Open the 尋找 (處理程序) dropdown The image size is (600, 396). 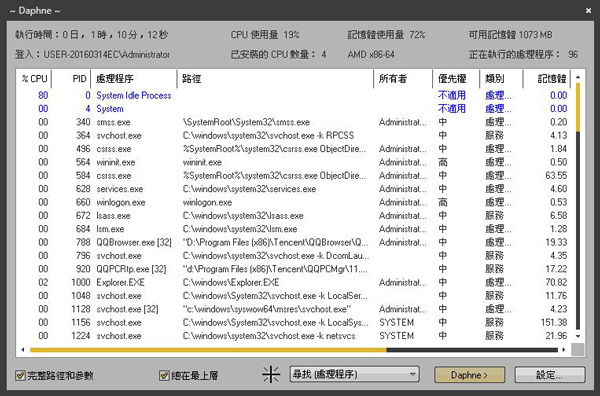[x=354, y=374]
